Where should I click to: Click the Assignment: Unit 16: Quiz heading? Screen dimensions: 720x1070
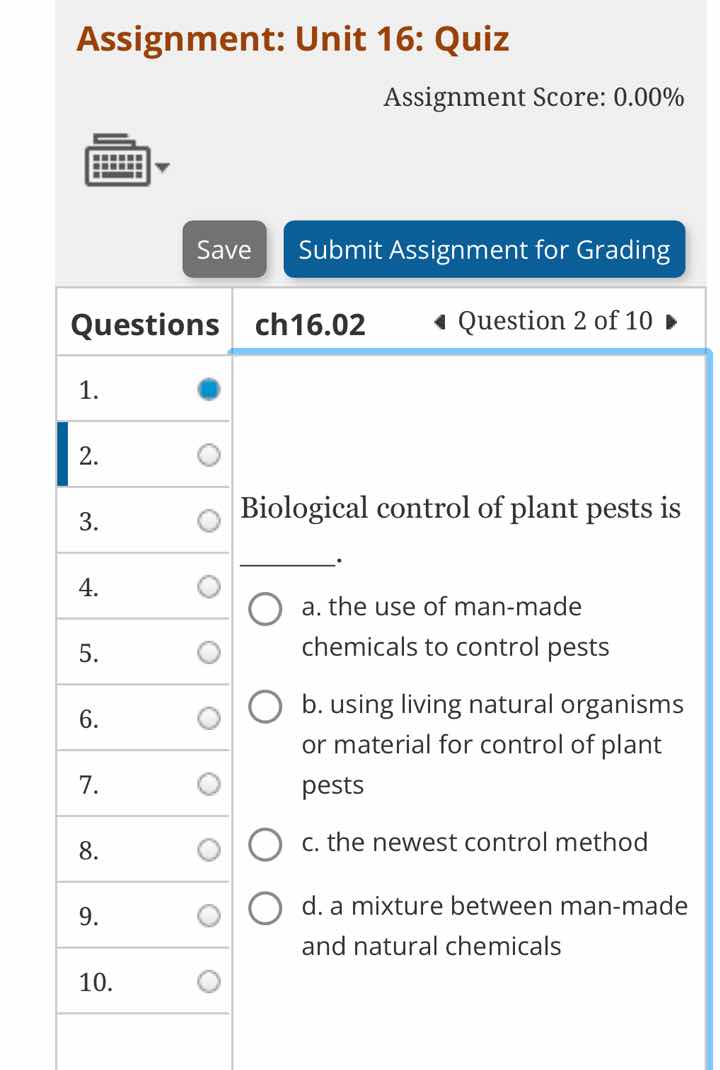[x=292, y=39]
